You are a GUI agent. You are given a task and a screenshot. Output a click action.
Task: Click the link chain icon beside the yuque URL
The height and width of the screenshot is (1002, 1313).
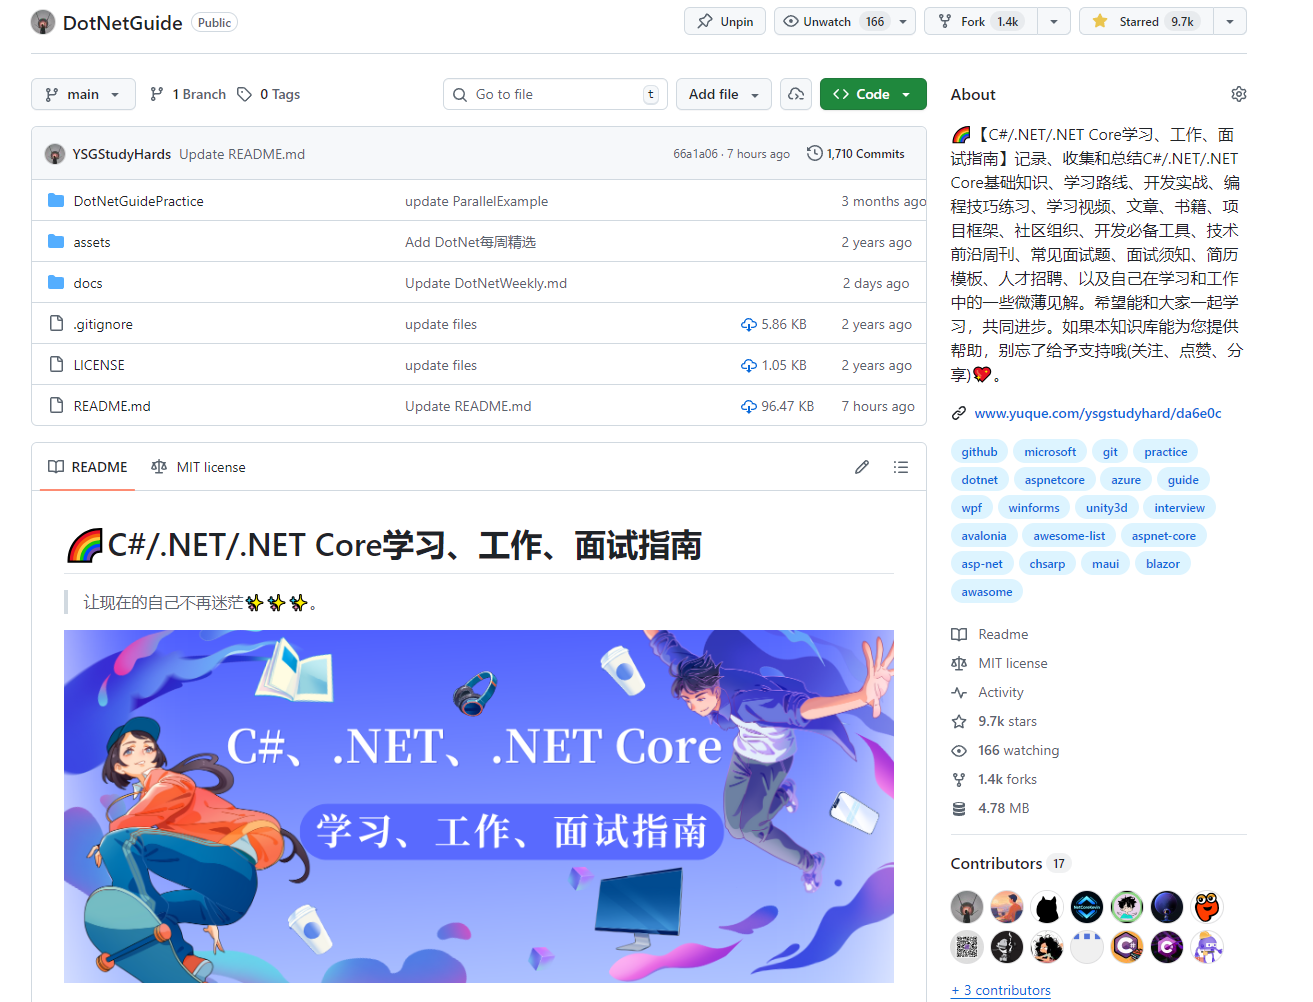(959, 413)
